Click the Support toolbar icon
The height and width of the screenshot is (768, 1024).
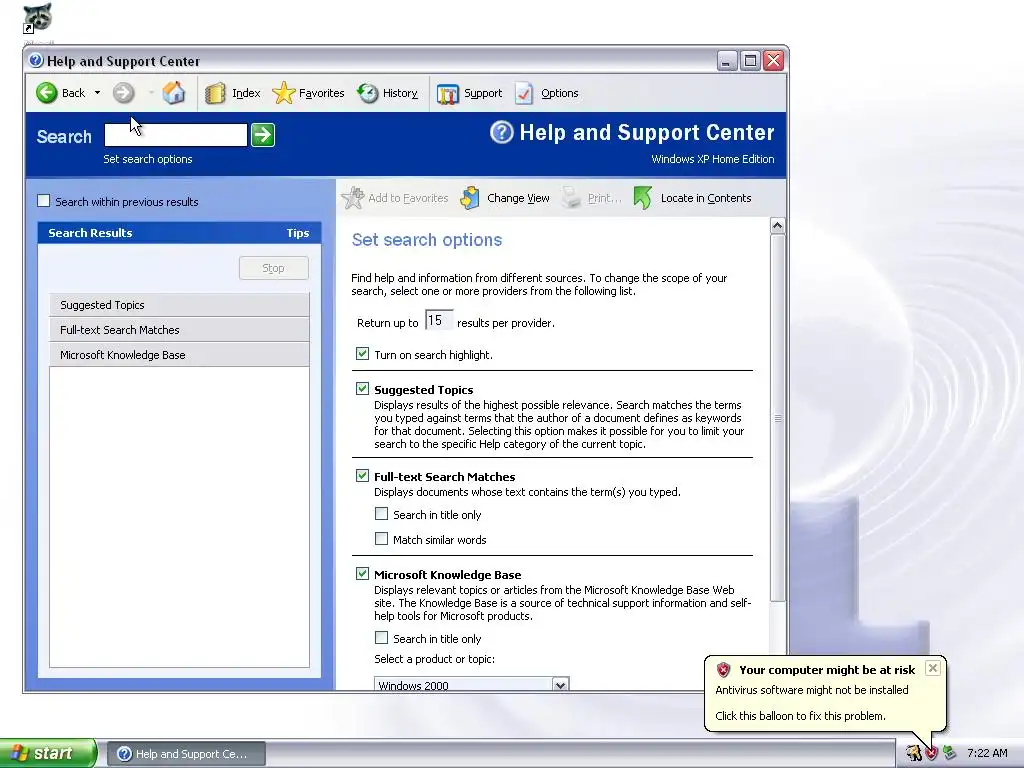pyautogui.click(x=448, y=93)
